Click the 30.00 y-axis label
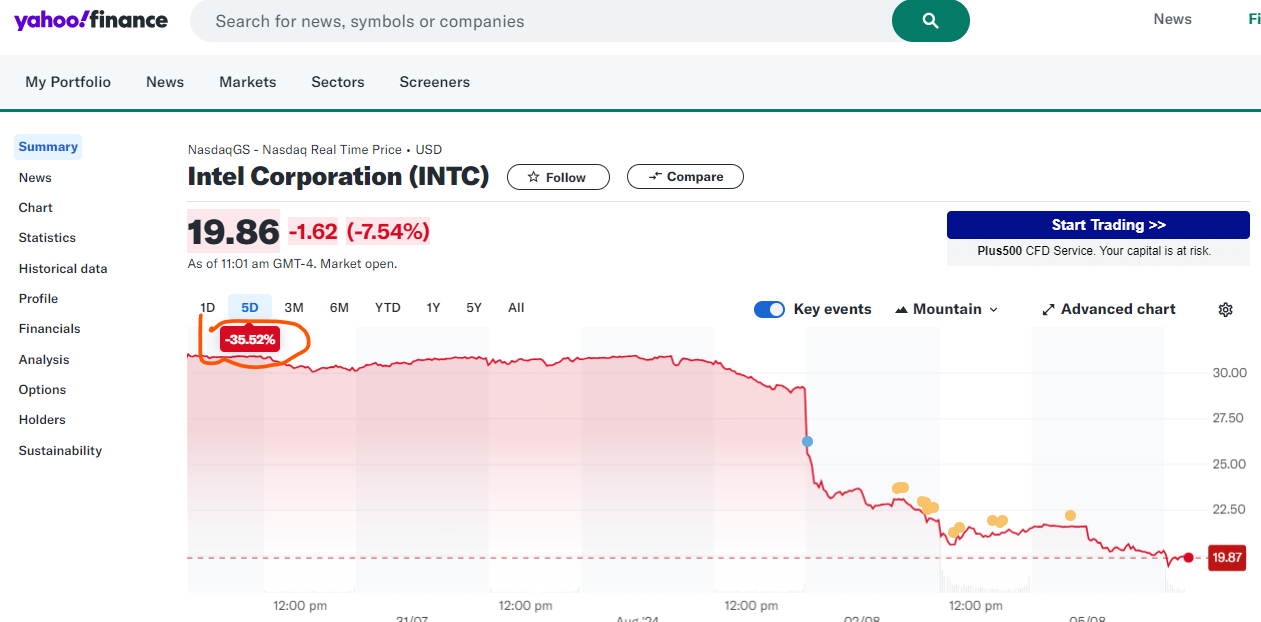The height and width of the screenshot is (622, 1261). click(x=1229, y=373)
